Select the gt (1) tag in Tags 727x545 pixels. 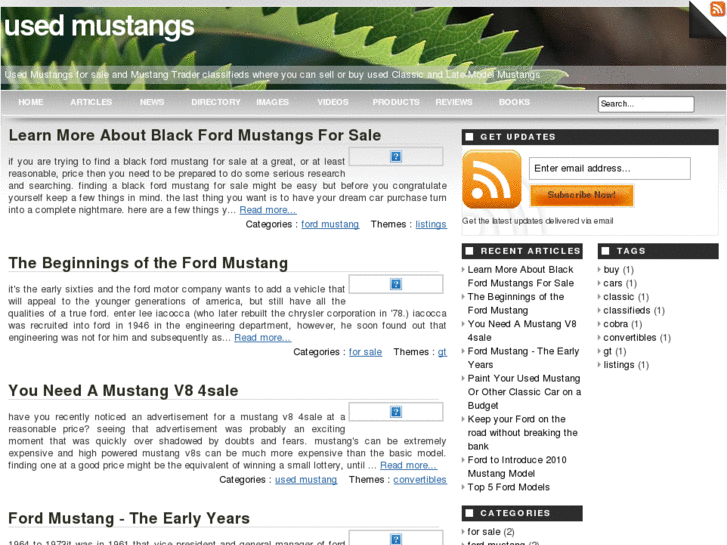615,351
